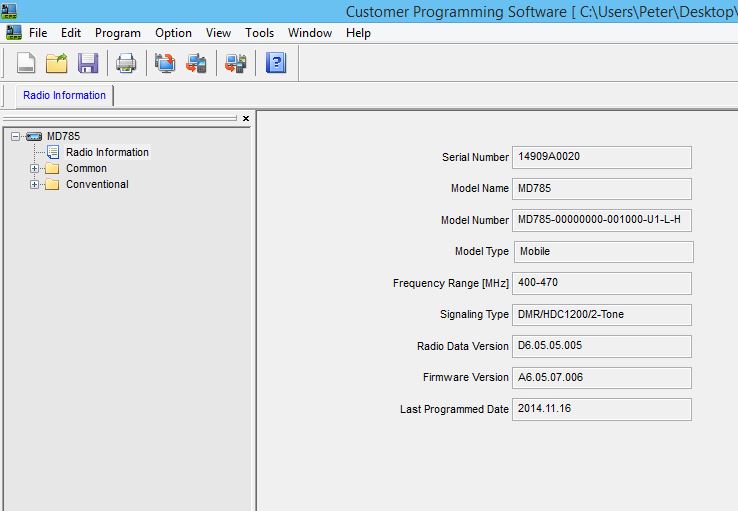Open the Program menu
The height and width of the screenshot is (511, 738).
118,33
